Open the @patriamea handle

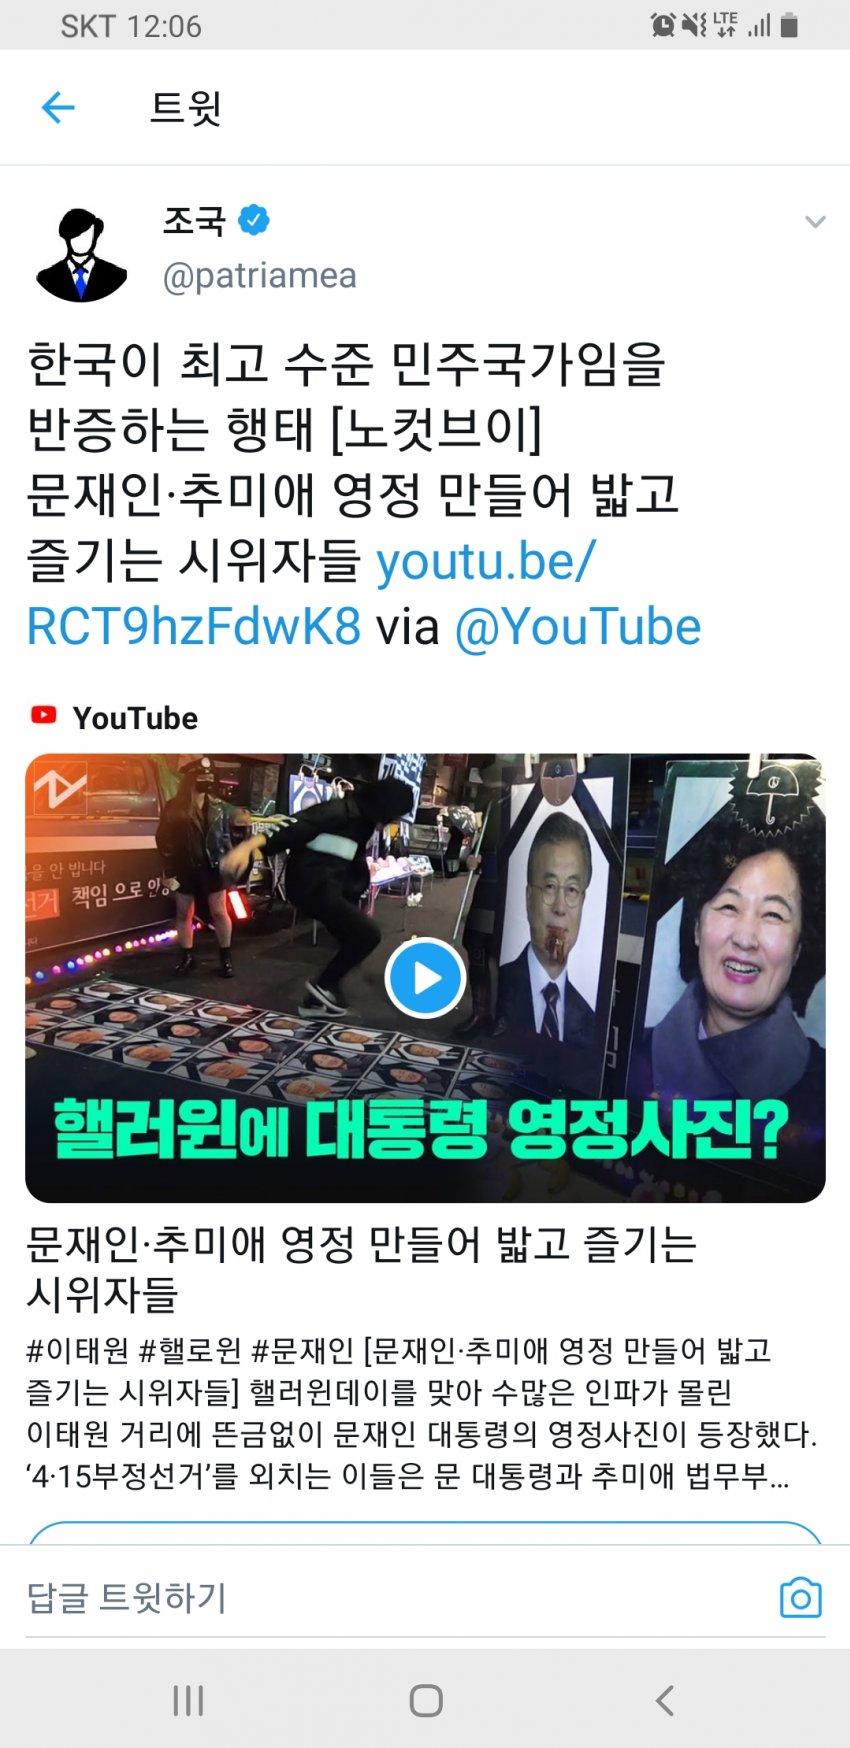pyautogui.click(x=259, y=275)
